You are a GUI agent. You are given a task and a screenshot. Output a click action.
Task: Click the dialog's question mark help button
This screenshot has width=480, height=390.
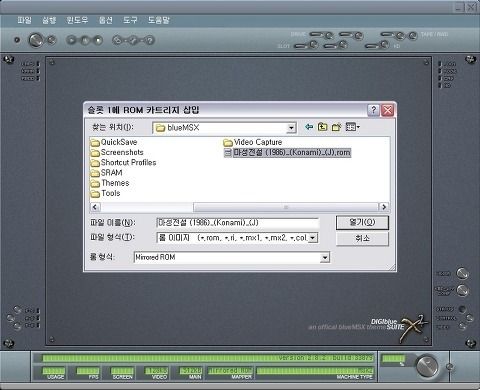tap(373, 110)
